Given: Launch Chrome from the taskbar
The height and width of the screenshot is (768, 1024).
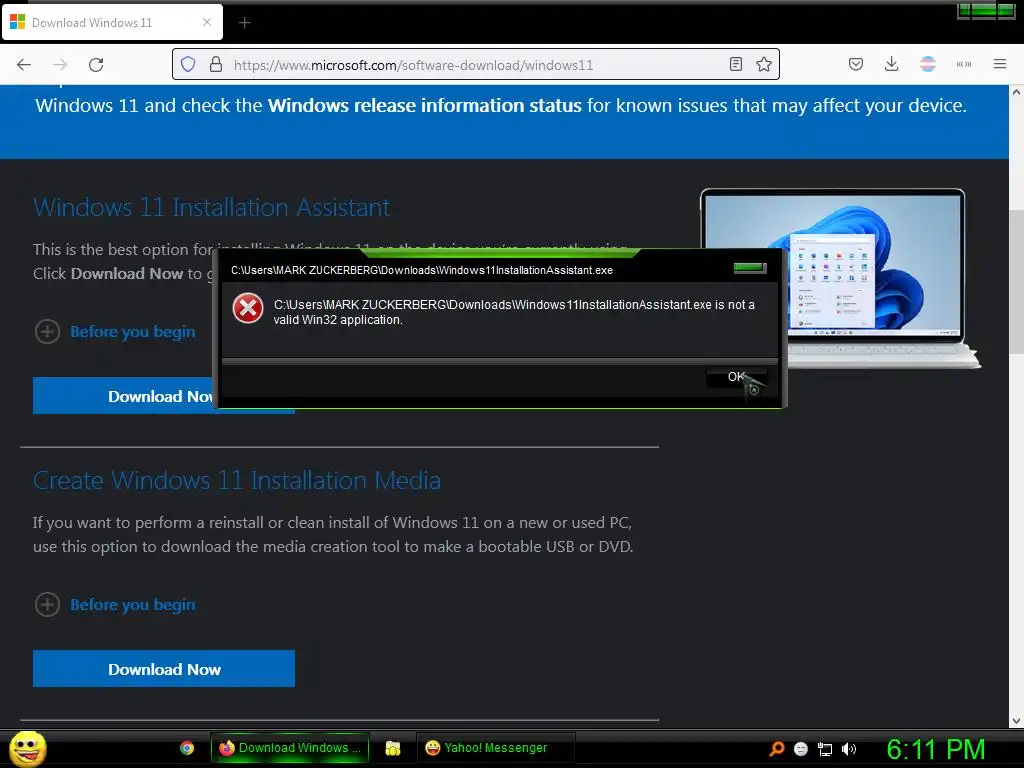Looking at the screenshot, I should pyautogui.click(x=187, y=748).
